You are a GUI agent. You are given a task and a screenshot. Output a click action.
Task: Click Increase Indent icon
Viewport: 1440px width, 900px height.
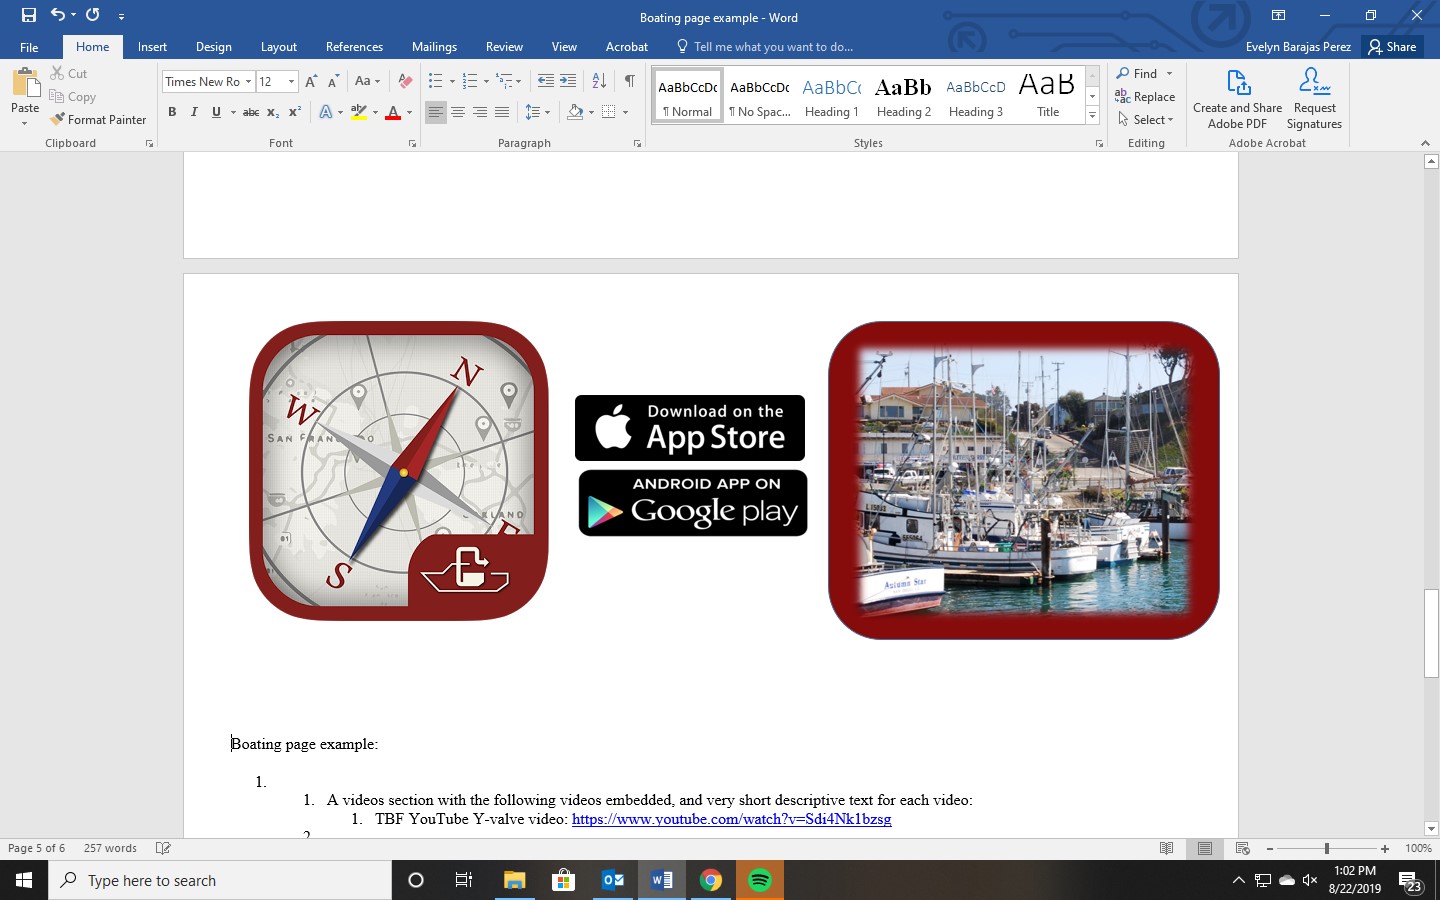point(568,82)
